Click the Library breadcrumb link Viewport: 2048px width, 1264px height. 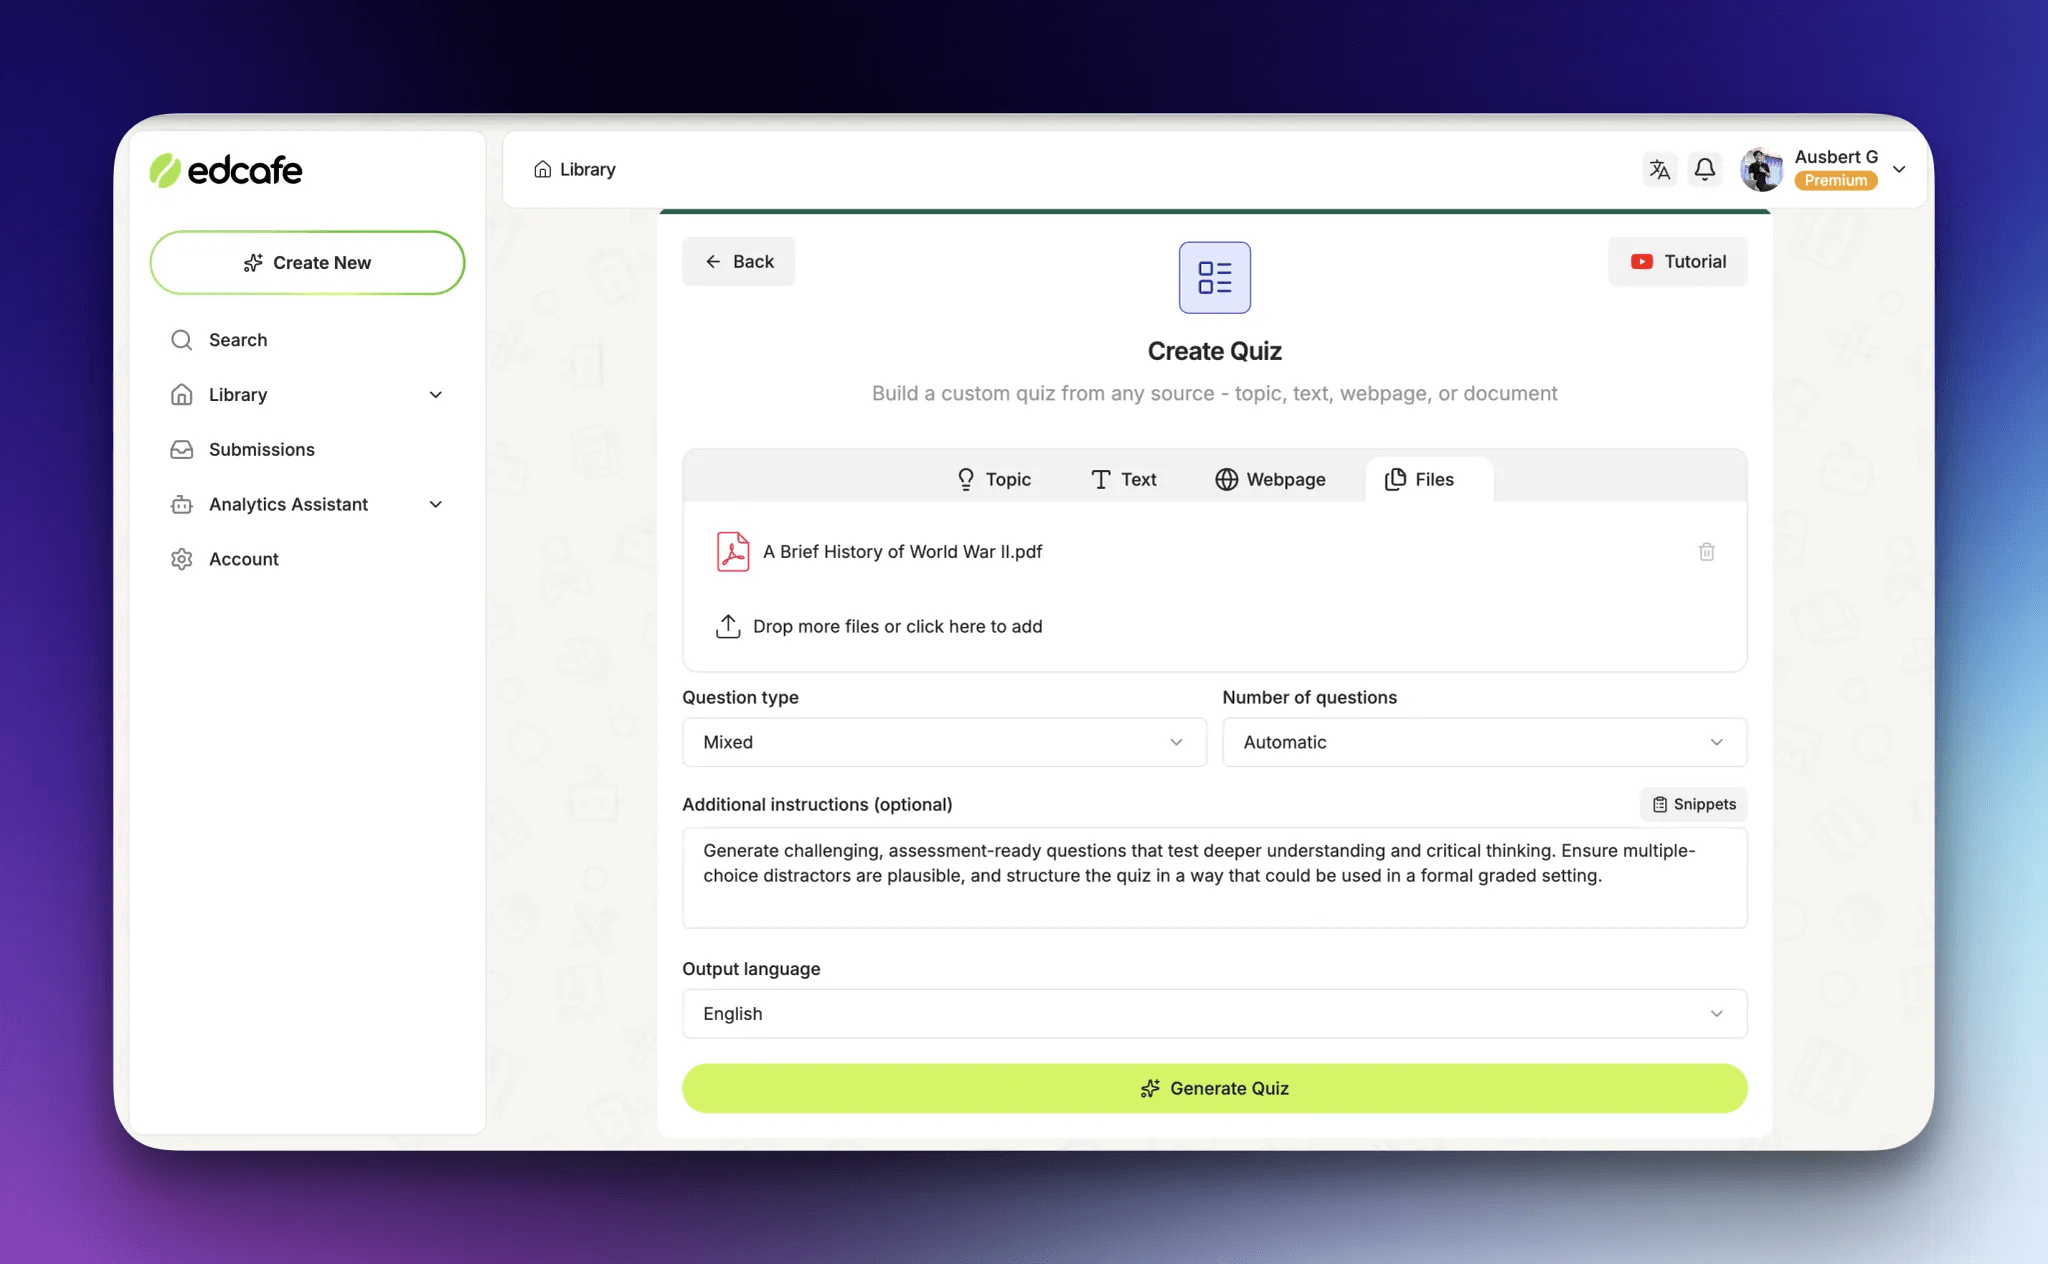coord(575,170)
